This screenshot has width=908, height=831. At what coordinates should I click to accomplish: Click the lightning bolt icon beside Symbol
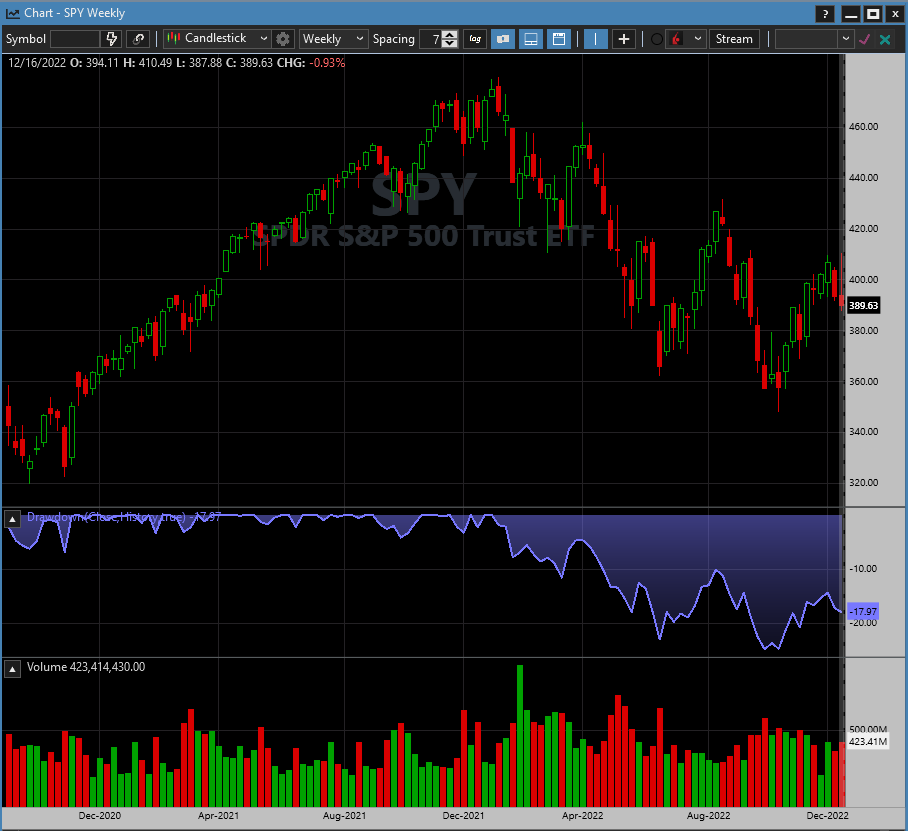111,39
